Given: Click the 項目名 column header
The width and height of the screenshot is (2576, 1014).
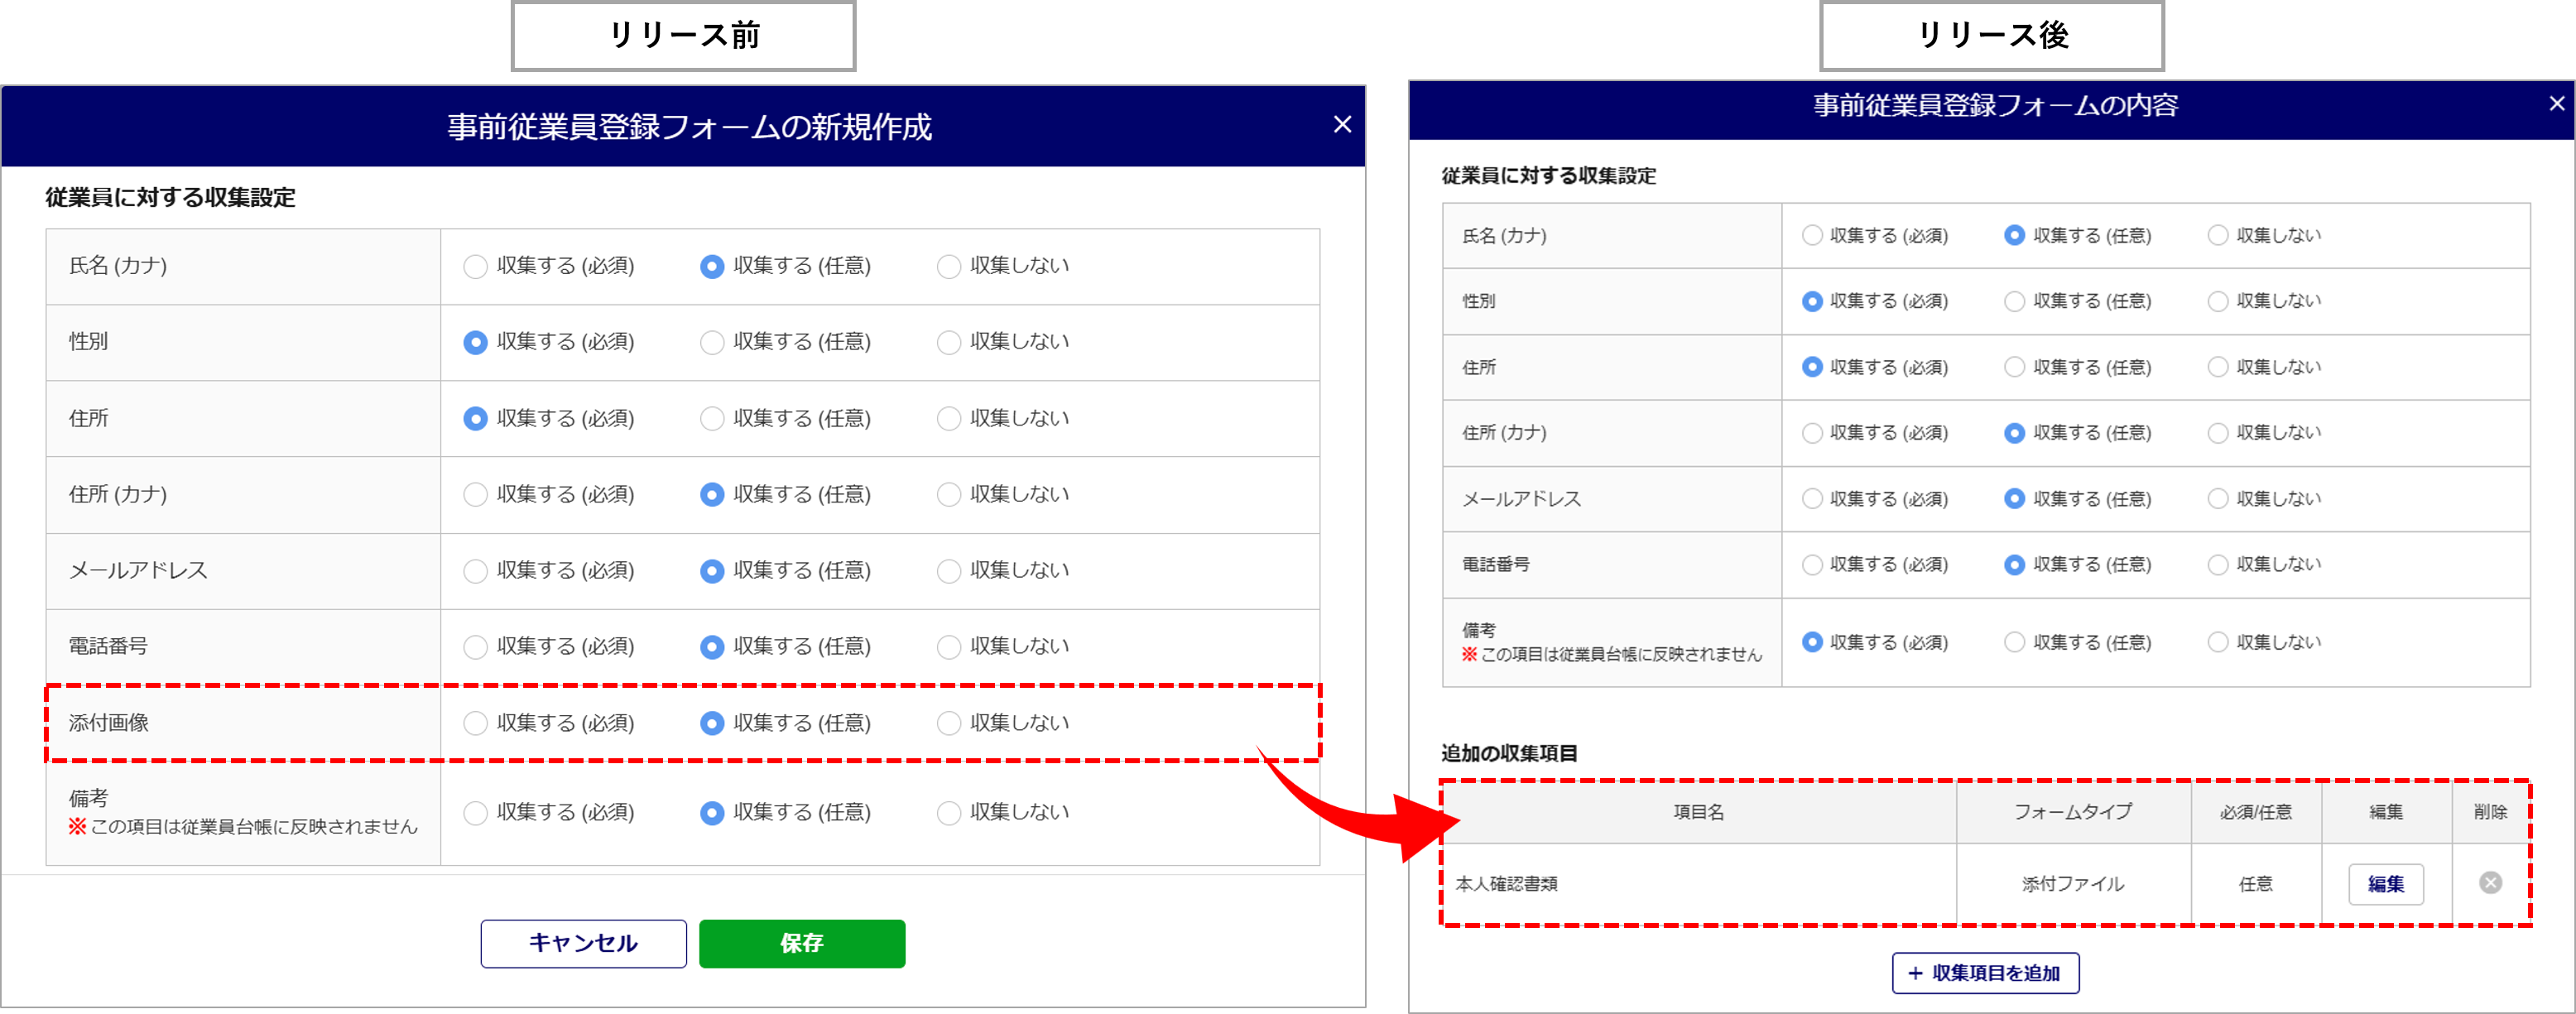Looking at the screenshot, I should (1698, 812).
